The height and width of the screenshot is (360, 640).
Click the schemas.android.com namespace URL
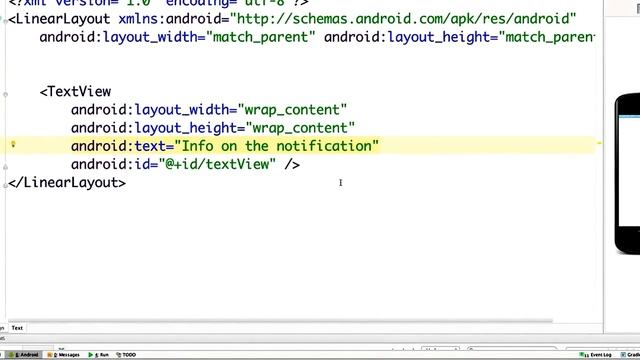pyautogui.click(x=403, y=19)
